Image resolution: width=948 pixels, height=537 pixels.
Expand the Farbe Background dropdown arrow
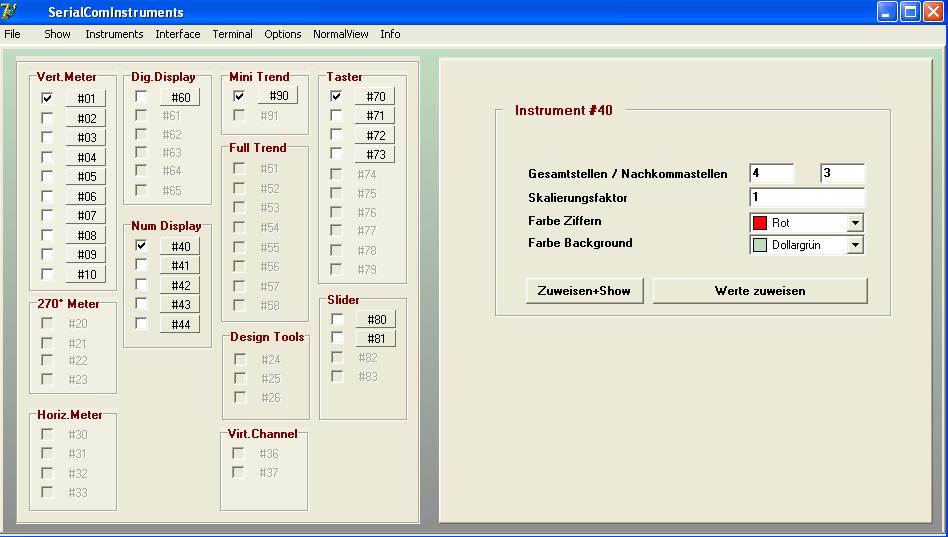click(855, 245)
